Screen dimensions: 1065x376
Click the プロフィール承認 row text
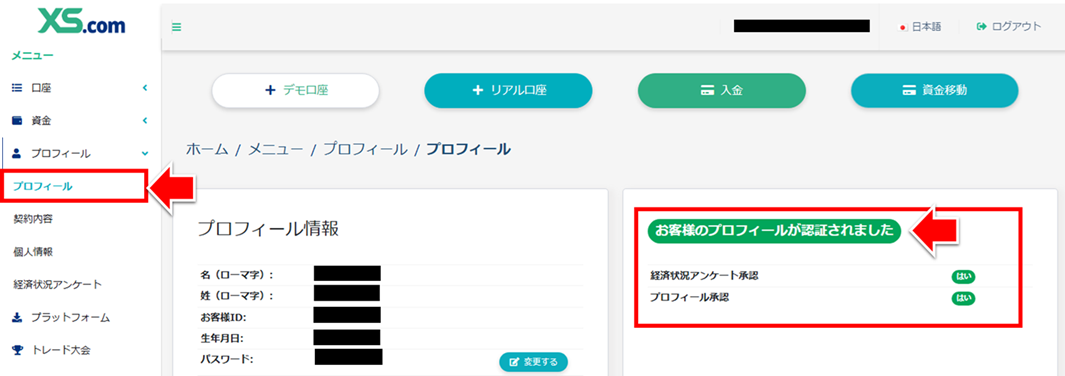pos(689,298)
